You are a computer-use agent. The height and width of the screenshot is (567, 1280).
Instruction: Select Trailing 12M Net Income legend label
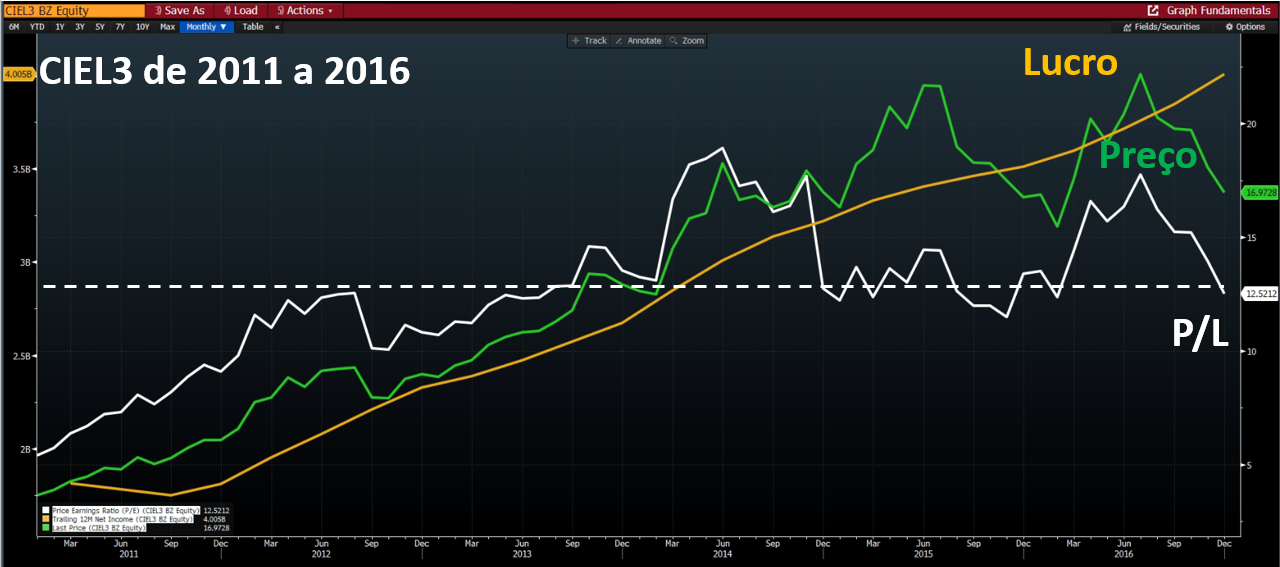[x=122, y=519]
